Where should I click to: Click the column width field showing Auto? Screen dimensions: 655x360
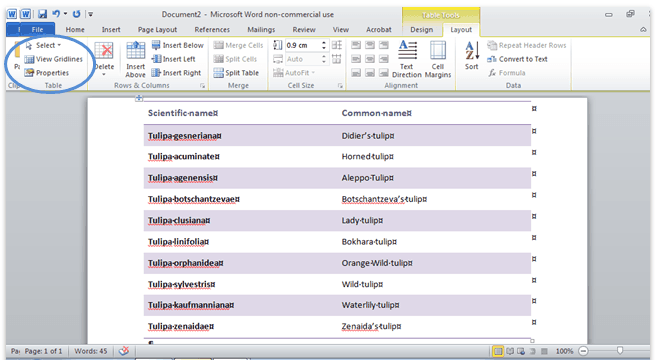click(302, 59)
